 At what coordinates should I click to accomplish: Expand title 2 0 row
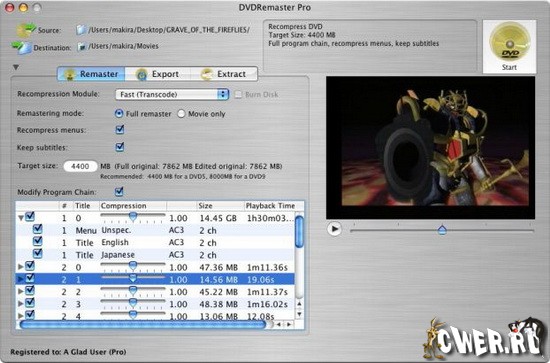click(x=21, y=267)
